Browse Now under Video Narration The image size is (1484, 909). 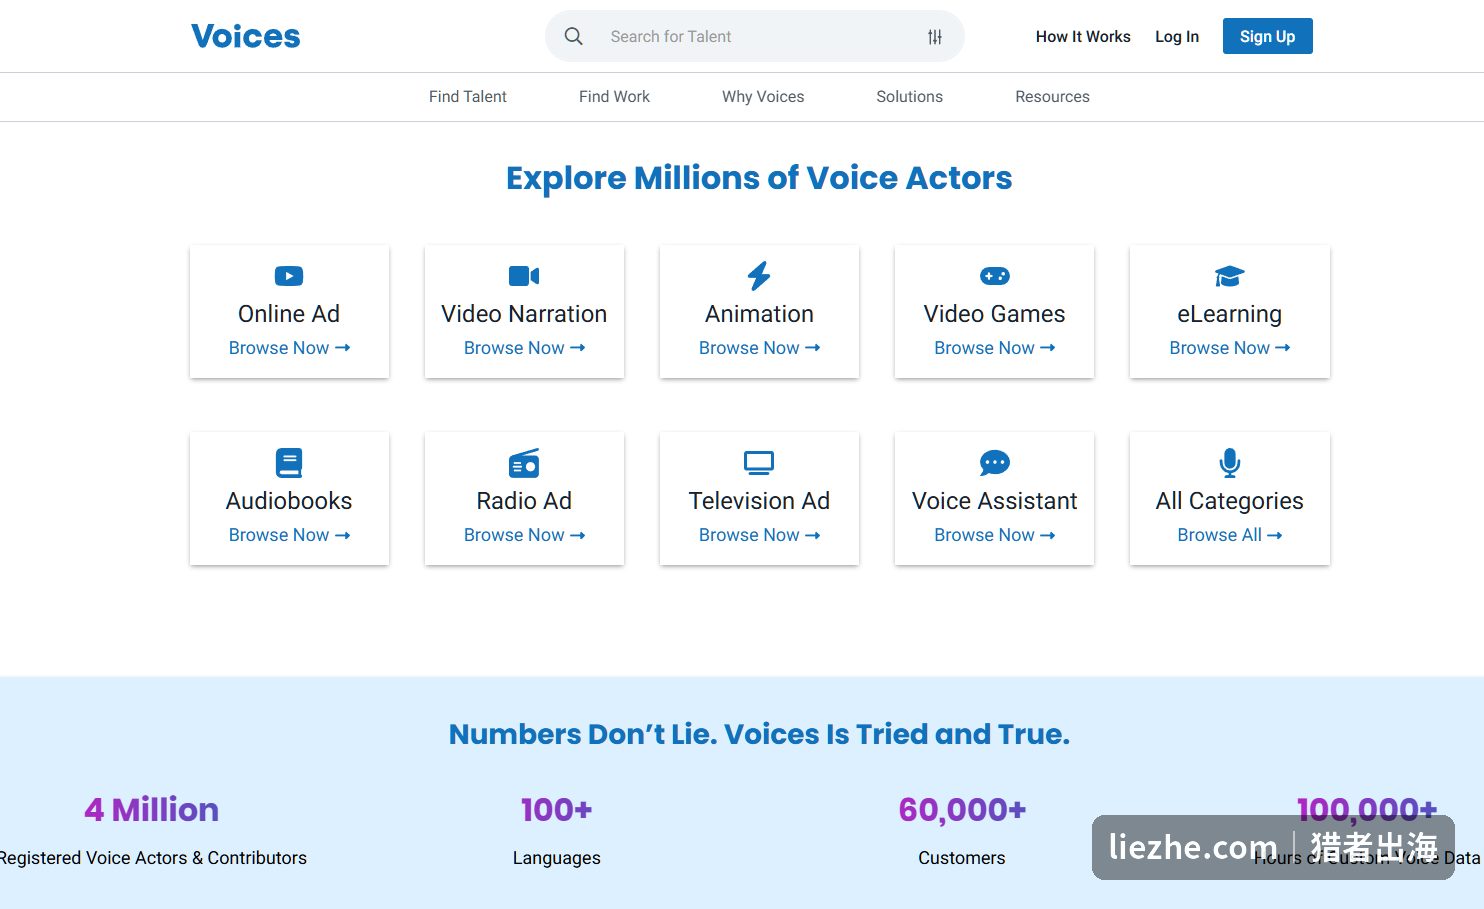[x=524, y=348]
